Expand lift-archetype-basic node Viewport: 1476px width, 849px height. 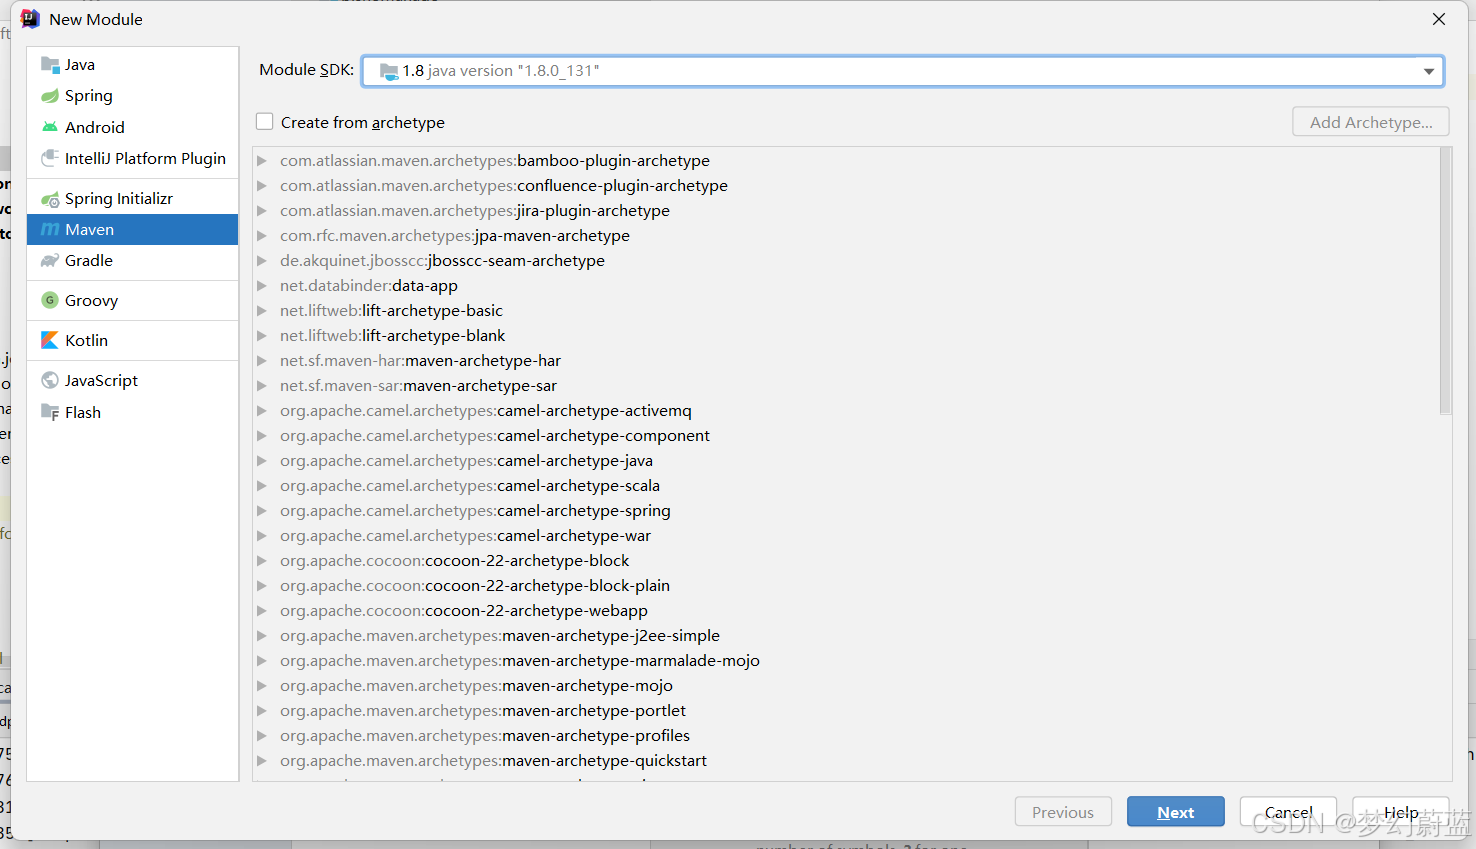262,311
